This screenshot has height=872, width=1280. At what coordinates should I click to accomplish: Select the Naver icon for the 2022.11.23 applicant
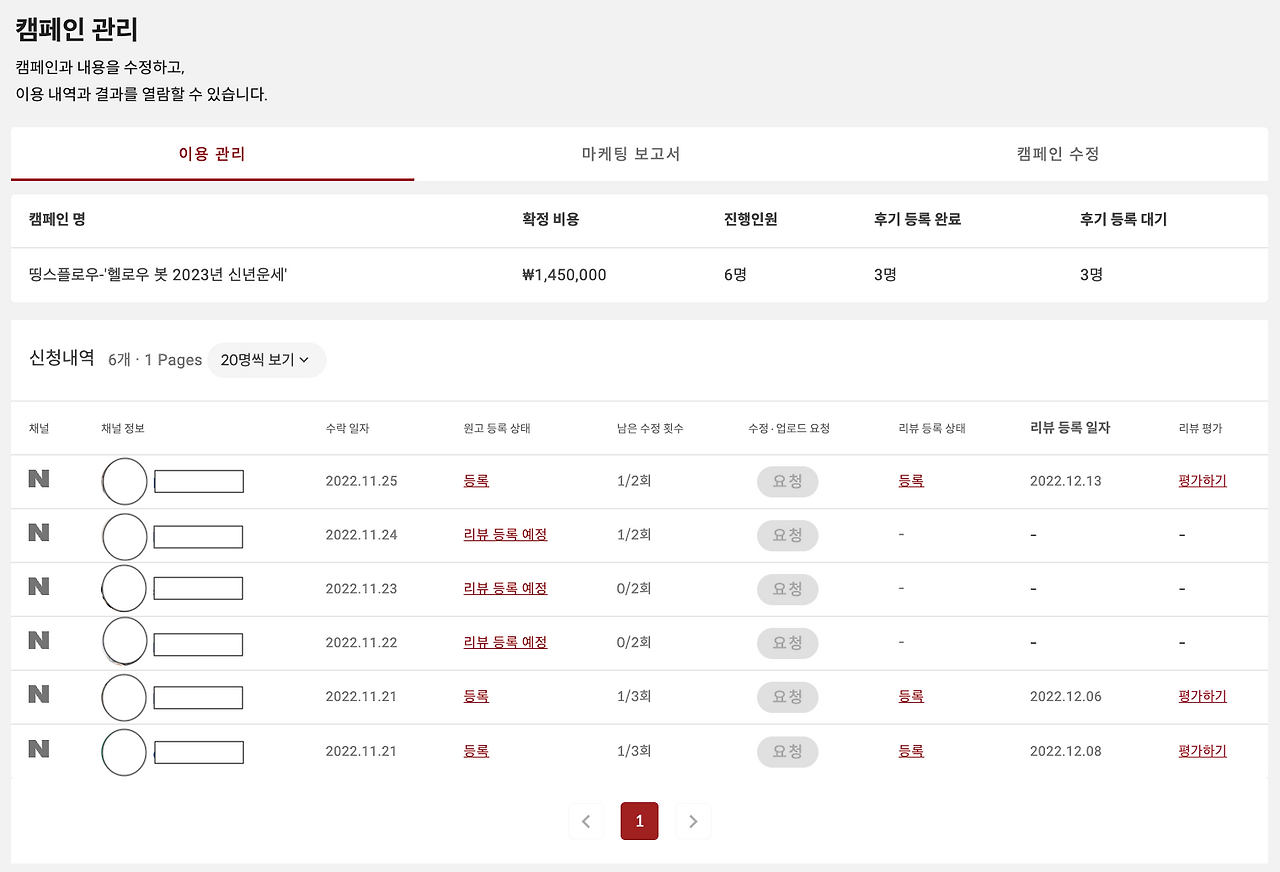[38, 589]
